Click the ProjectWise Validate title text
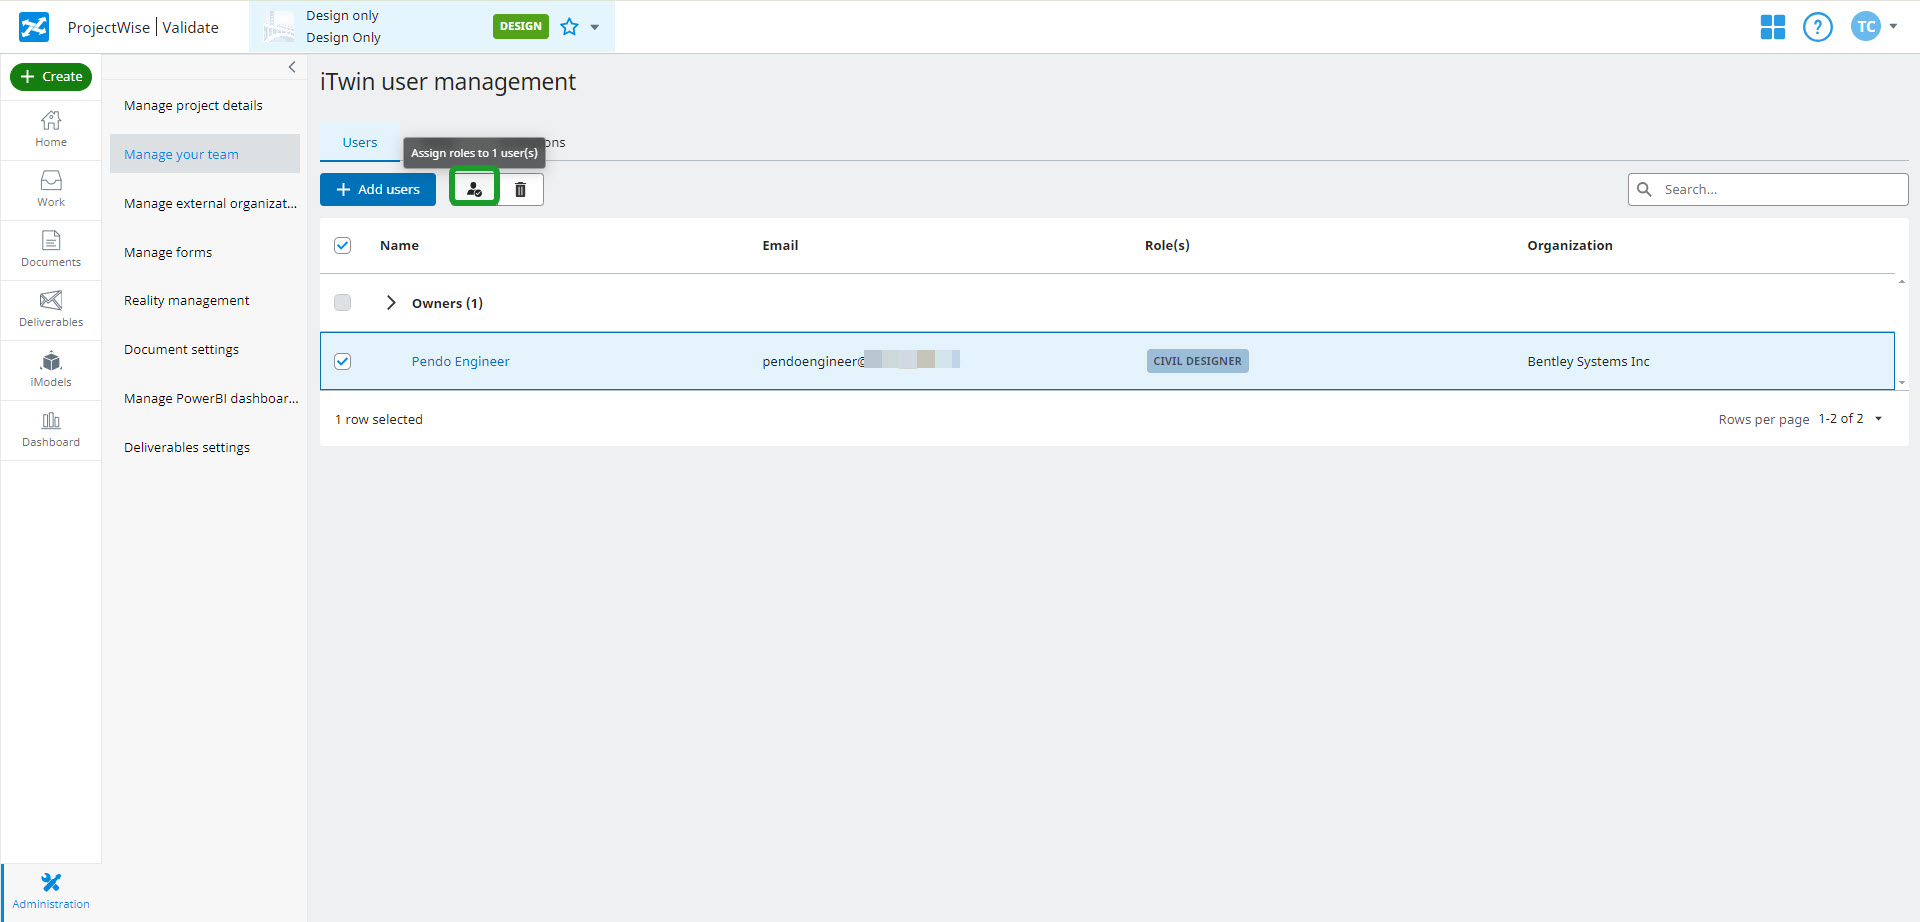This screenshot has width=1920, height=922. [x=143, y=27]
